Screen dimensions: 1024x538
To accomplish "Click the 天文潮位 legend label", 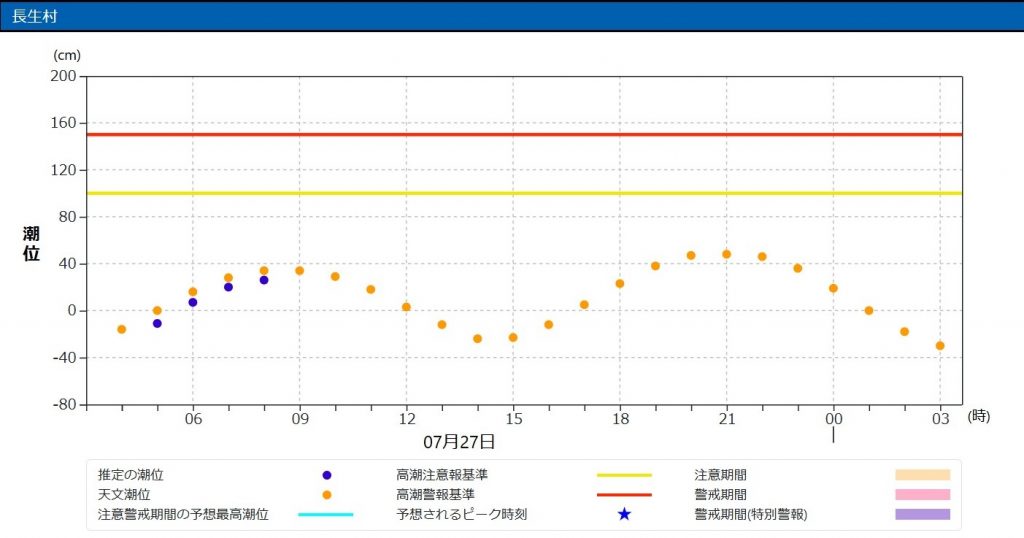I will [x=124, y=495].
